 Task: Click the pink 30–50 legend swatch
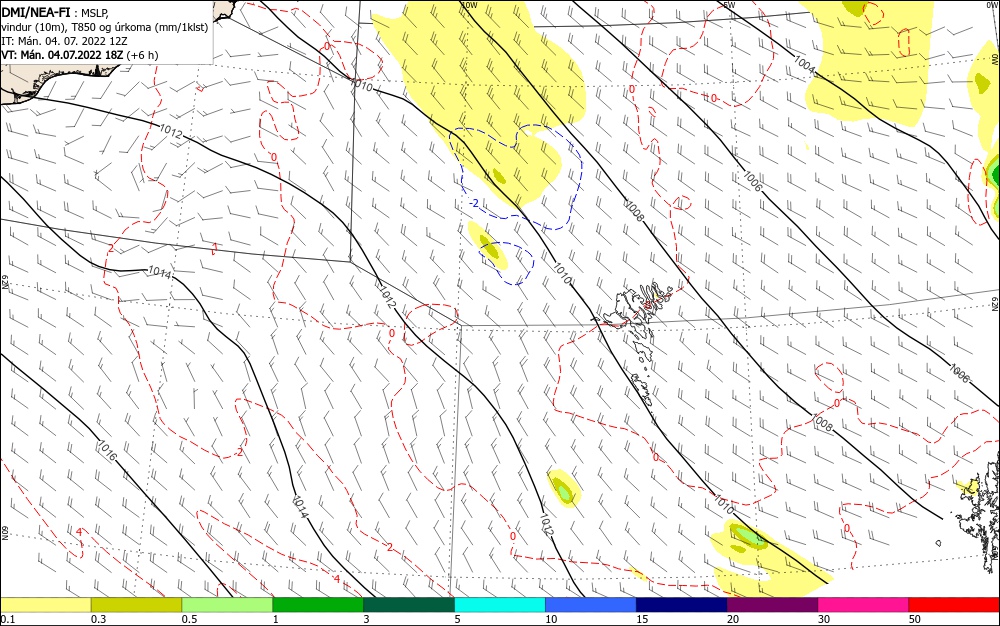click(863, 605)
